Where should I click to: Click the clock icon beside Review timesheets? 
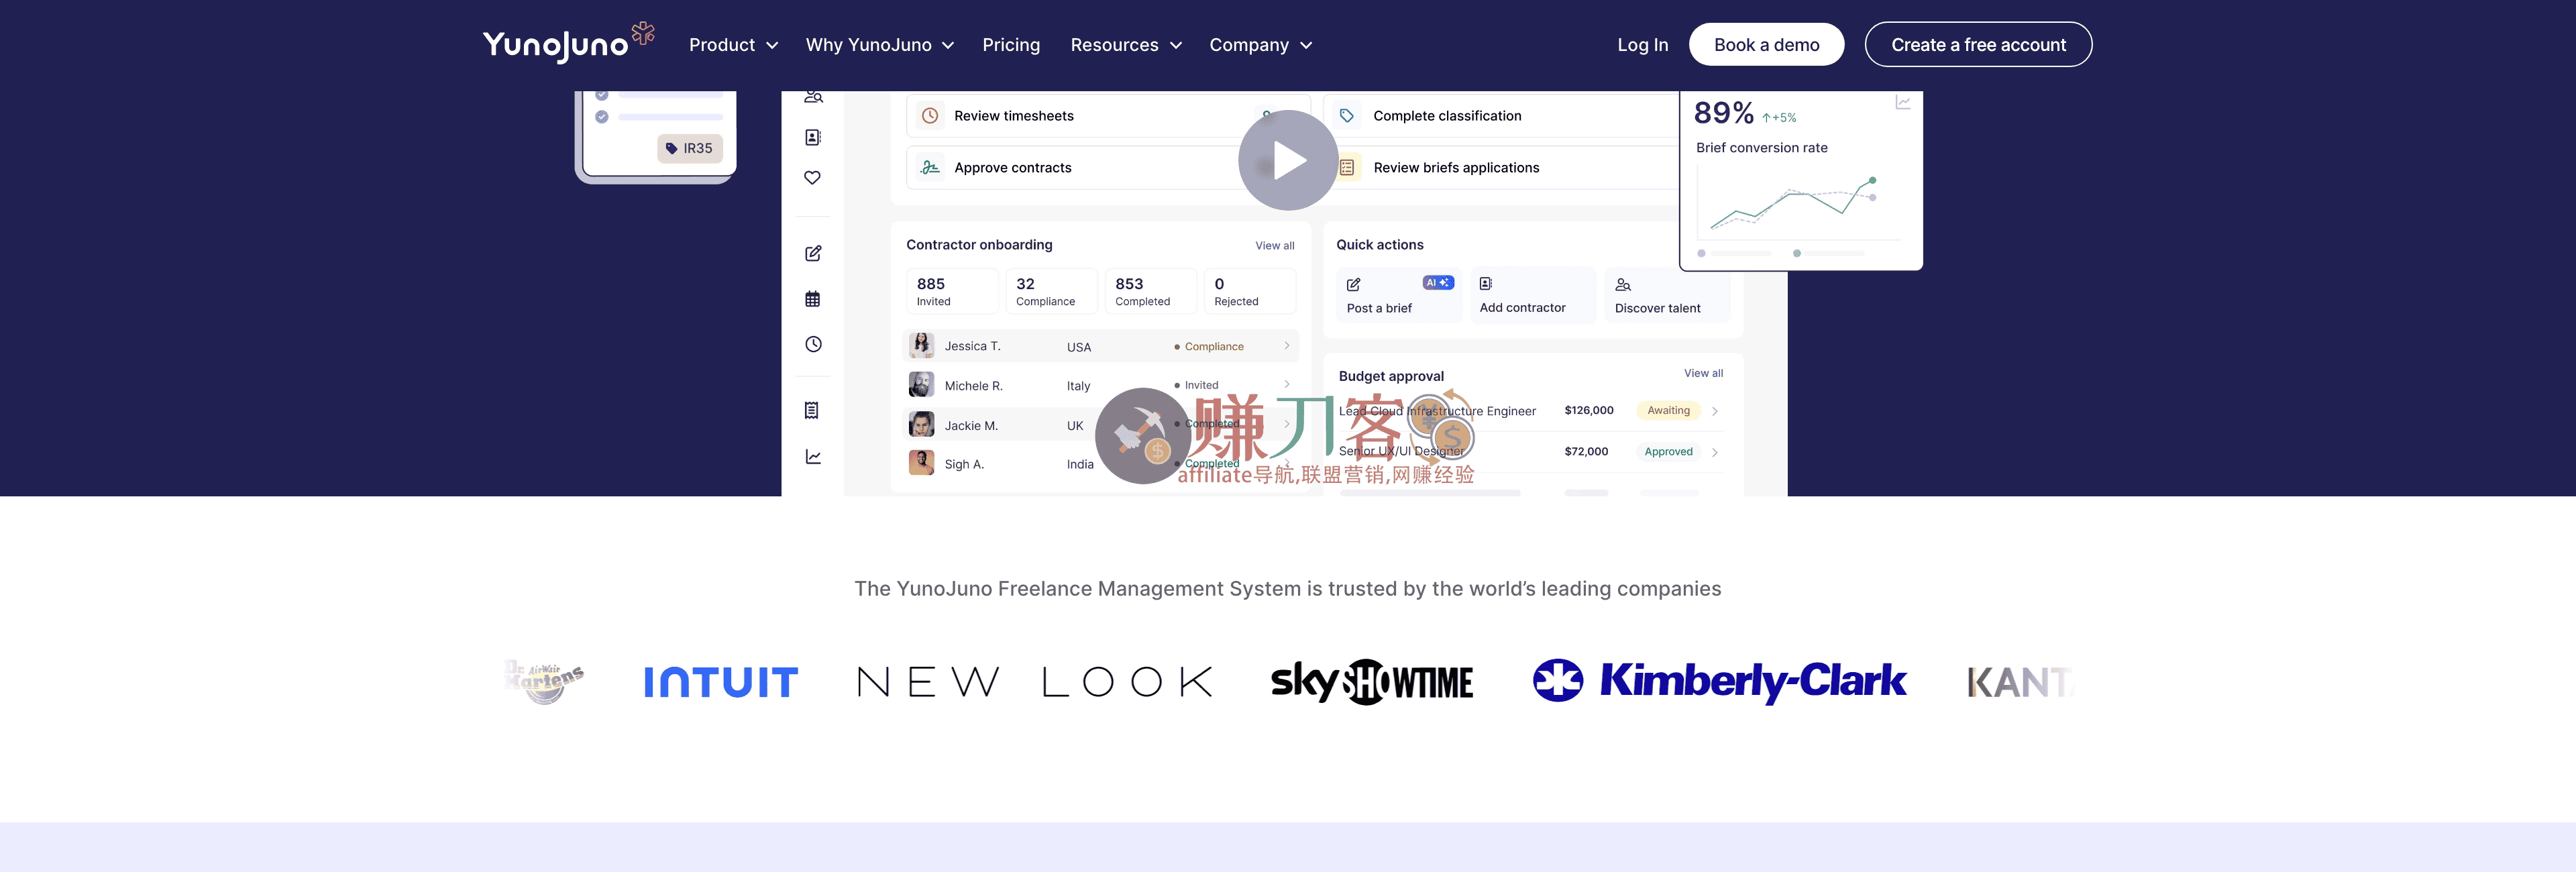930,116
